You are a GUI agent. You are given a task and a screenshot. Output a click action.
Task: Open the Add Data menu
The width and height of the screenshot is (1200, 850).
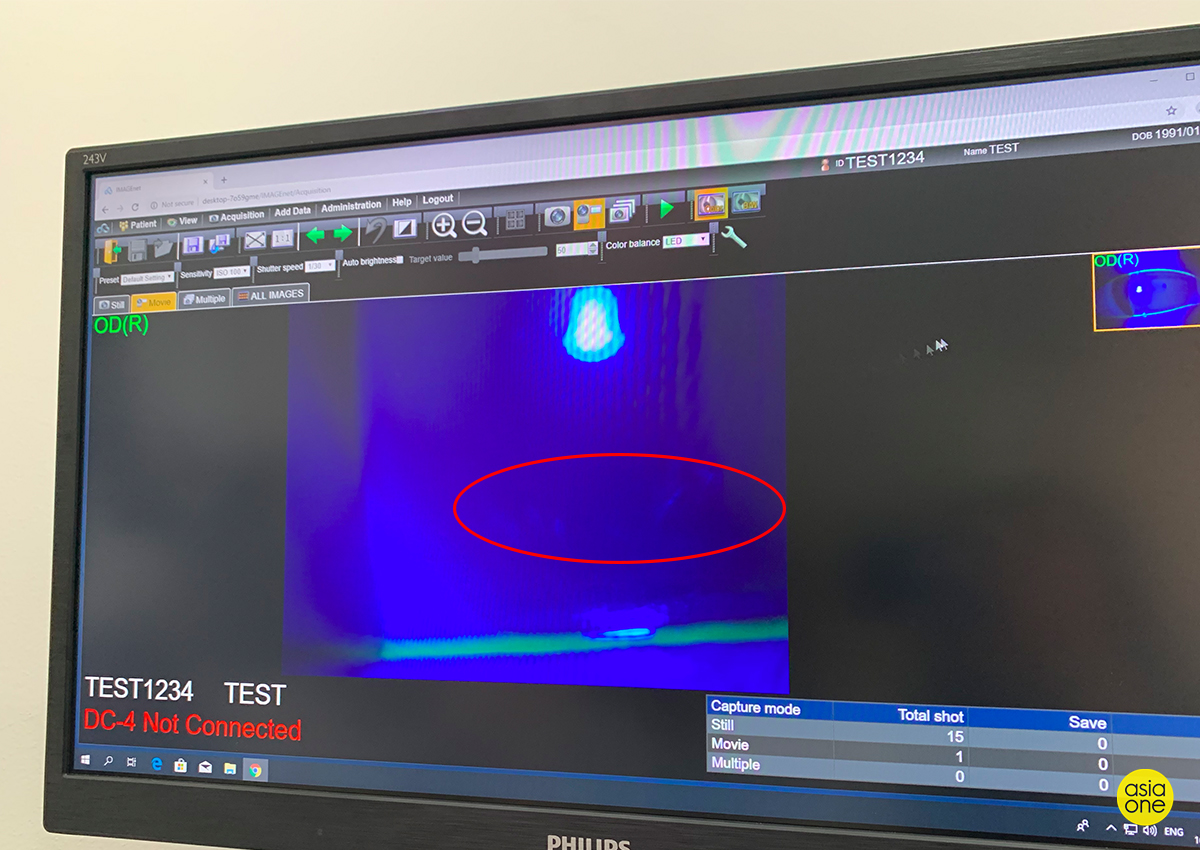[x=292, y=212]
